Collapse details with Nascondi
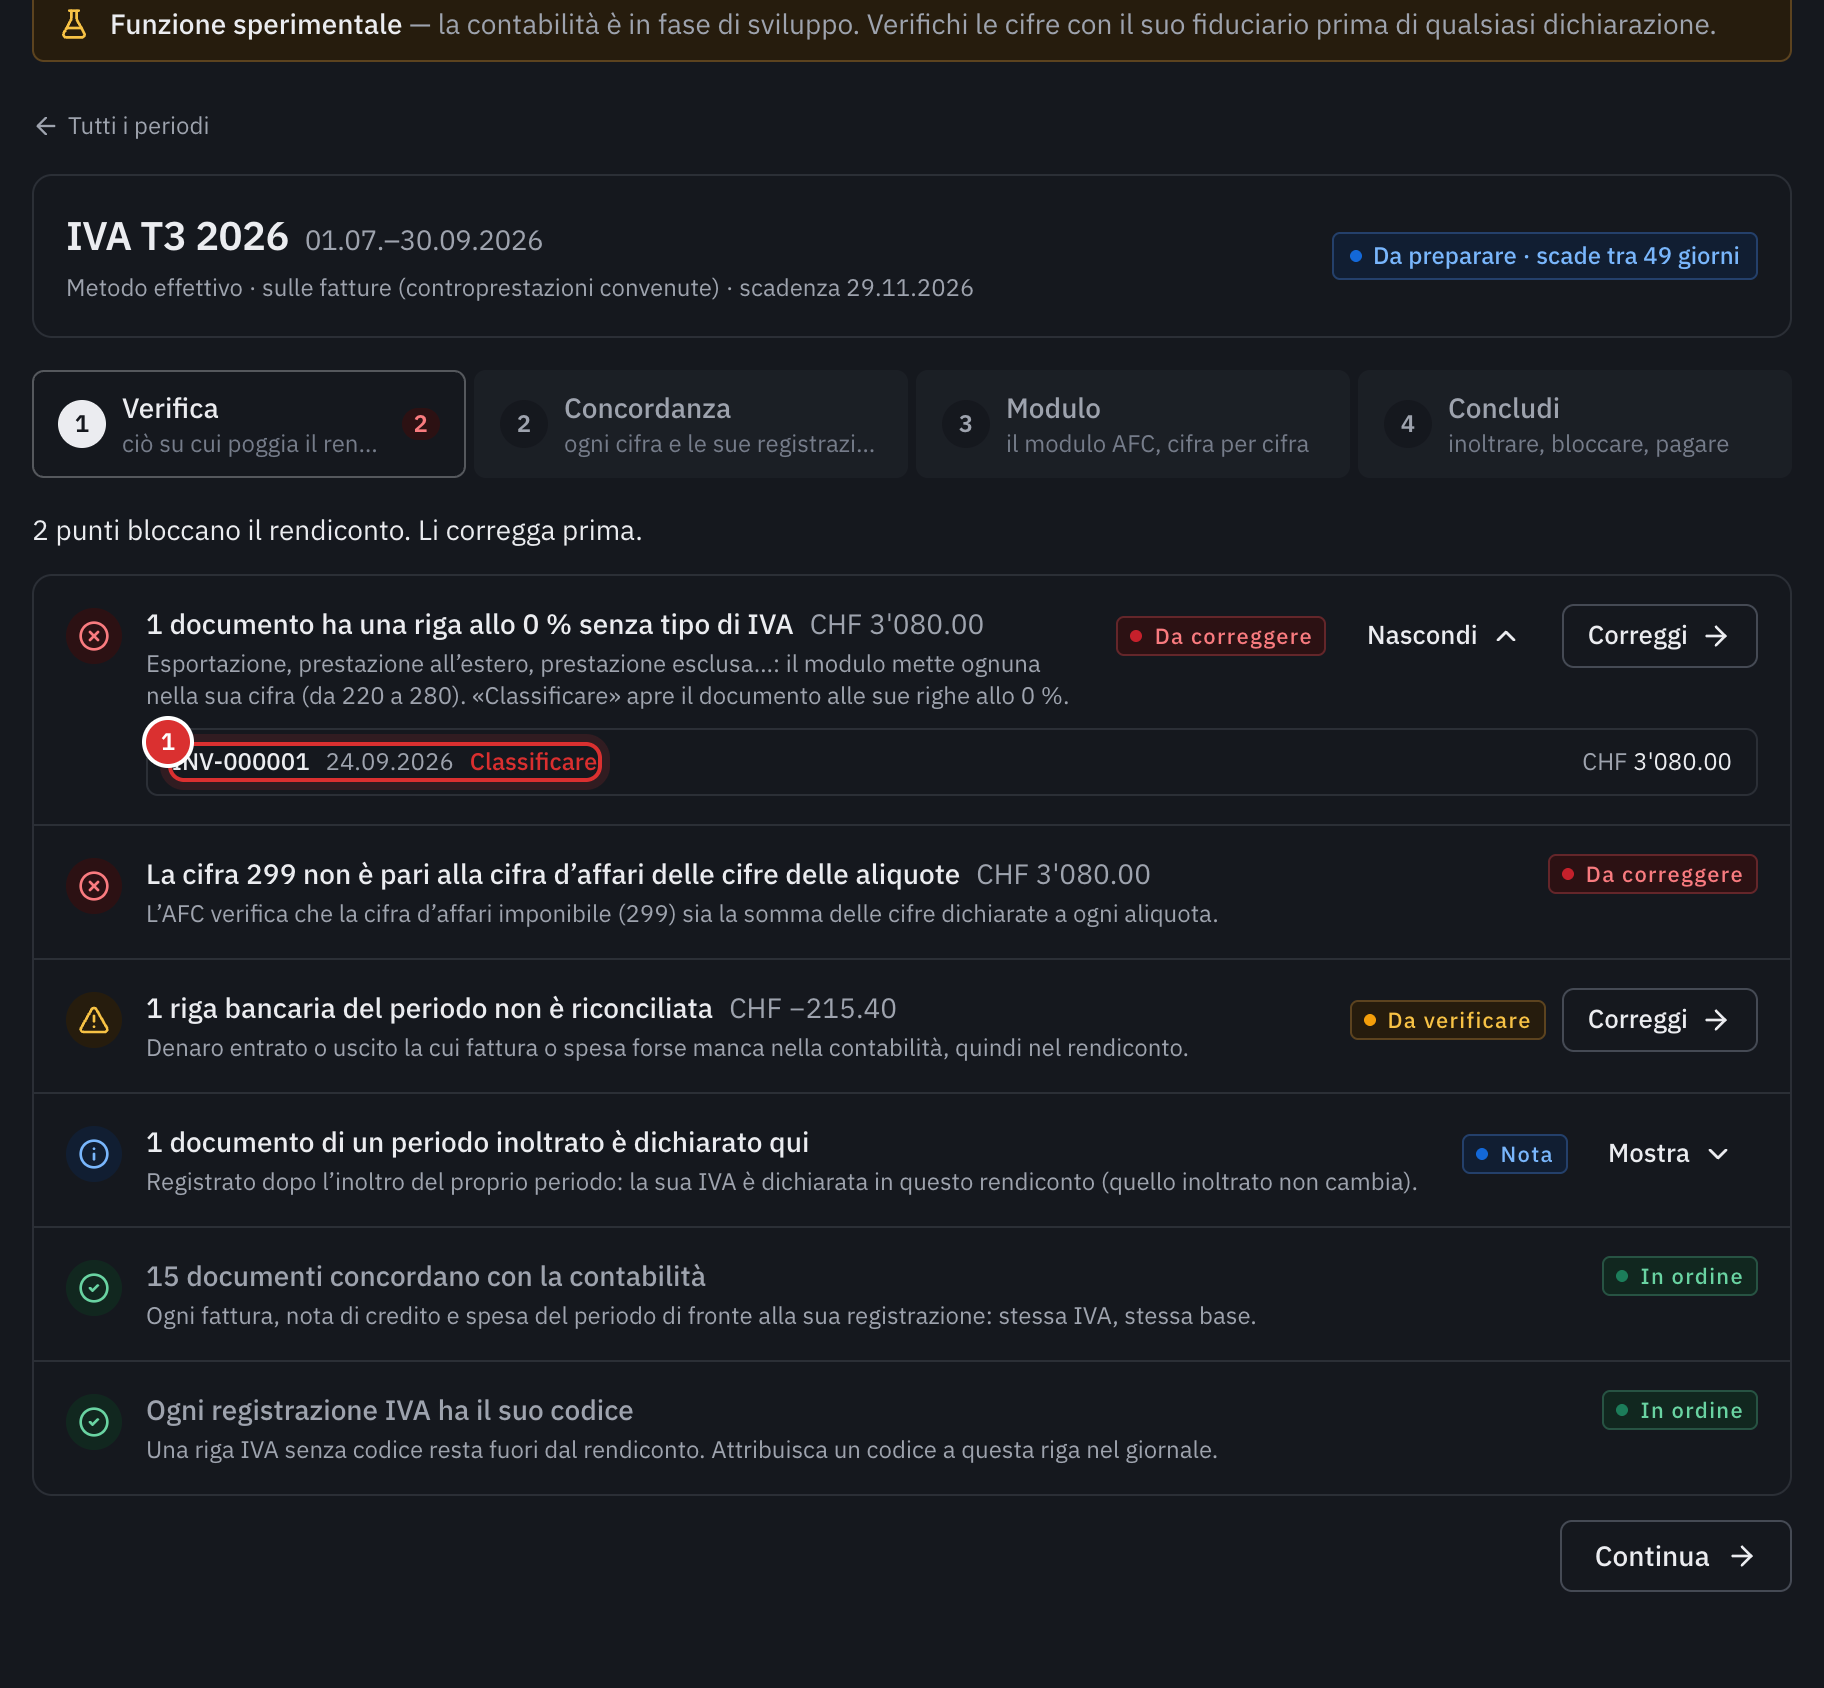1824x1688 pixels. 1442,636
